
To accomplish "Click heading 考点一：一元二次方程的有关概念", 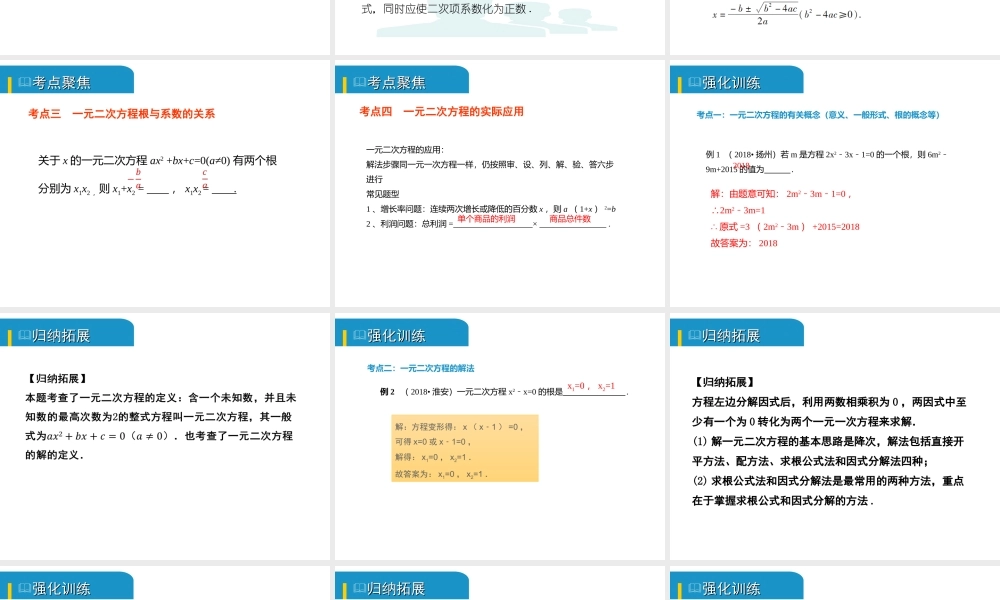I will (x=818, y=115).
